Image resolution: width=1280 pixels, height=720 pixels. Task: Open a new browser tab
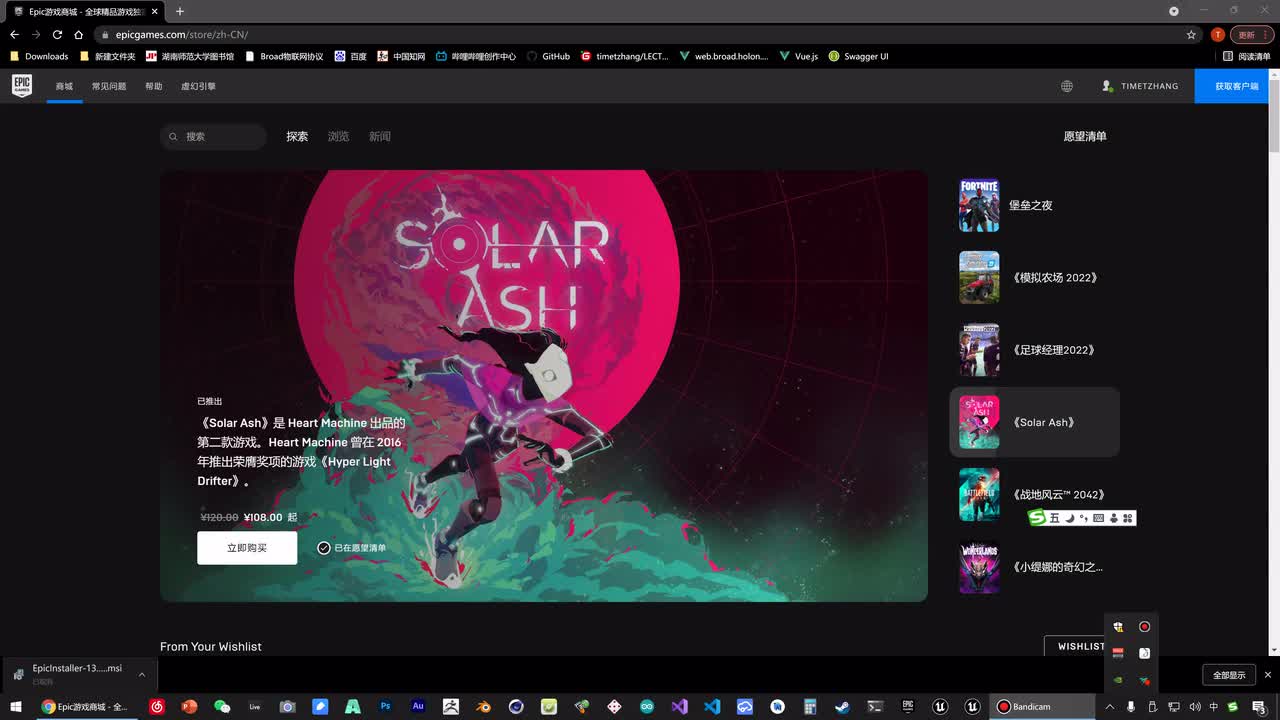pos(180,11)
